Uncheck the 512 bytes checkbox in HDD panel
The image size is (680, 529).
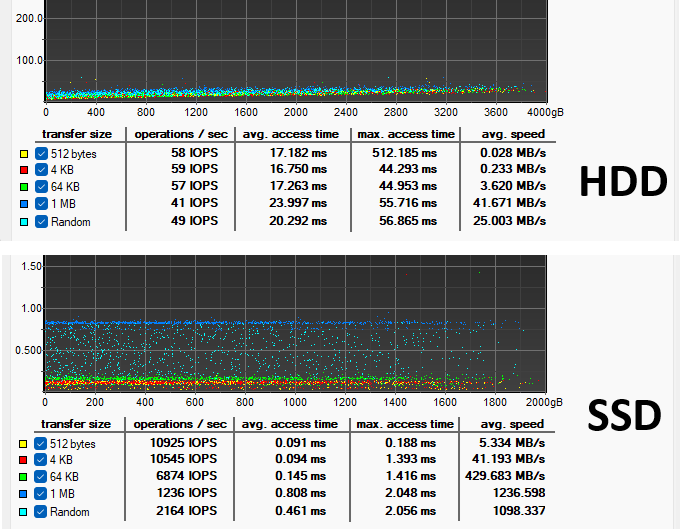pos(41,153)
